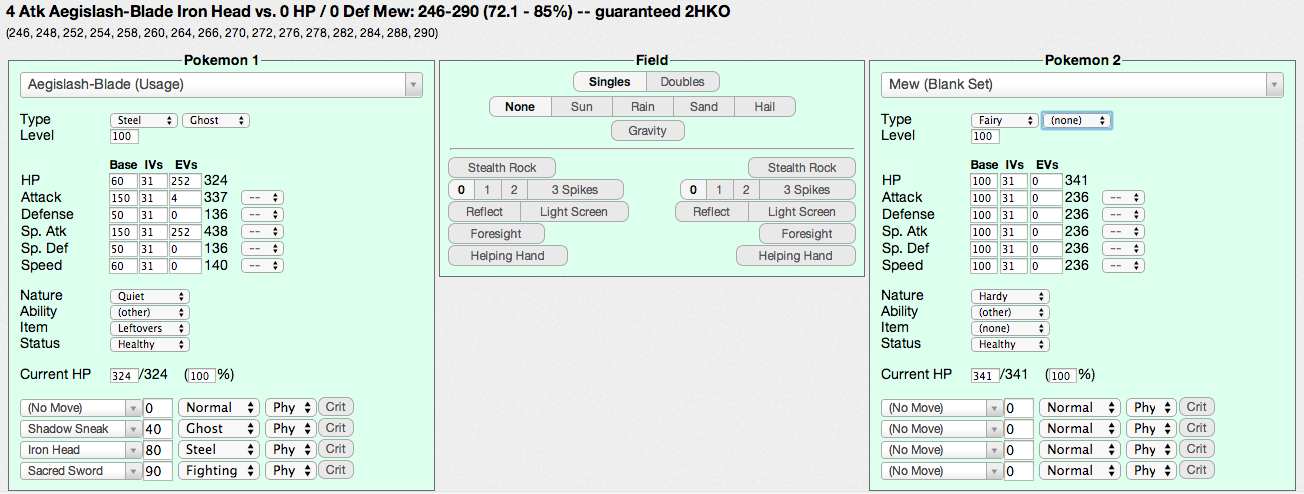Open Pokemon 2 item (none) dropdown
This screenshot has height=494, width=1304.
1010,328
